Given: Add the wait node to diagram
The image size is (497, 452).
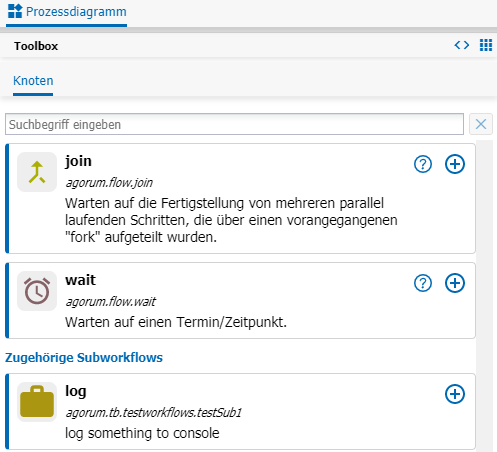Looking at the screenshot, I should pos(455,283).
